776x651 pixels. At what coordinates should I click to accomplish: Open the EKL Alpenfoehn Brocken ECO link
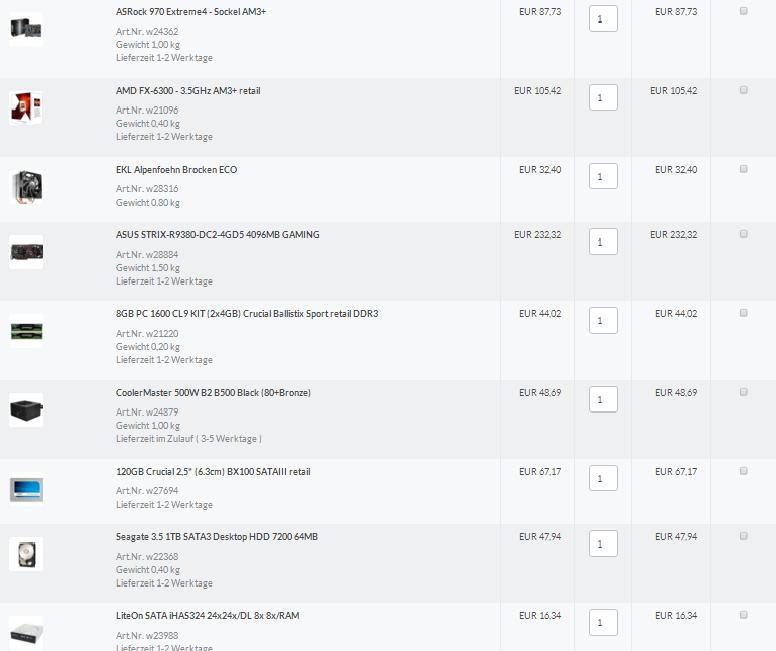coord(177,170)
